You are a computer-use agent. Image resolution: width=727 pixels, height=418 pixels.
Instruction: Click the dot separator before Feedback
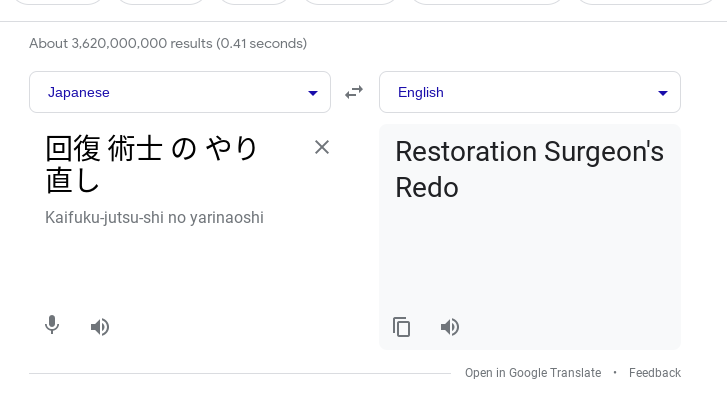(615, 373)
